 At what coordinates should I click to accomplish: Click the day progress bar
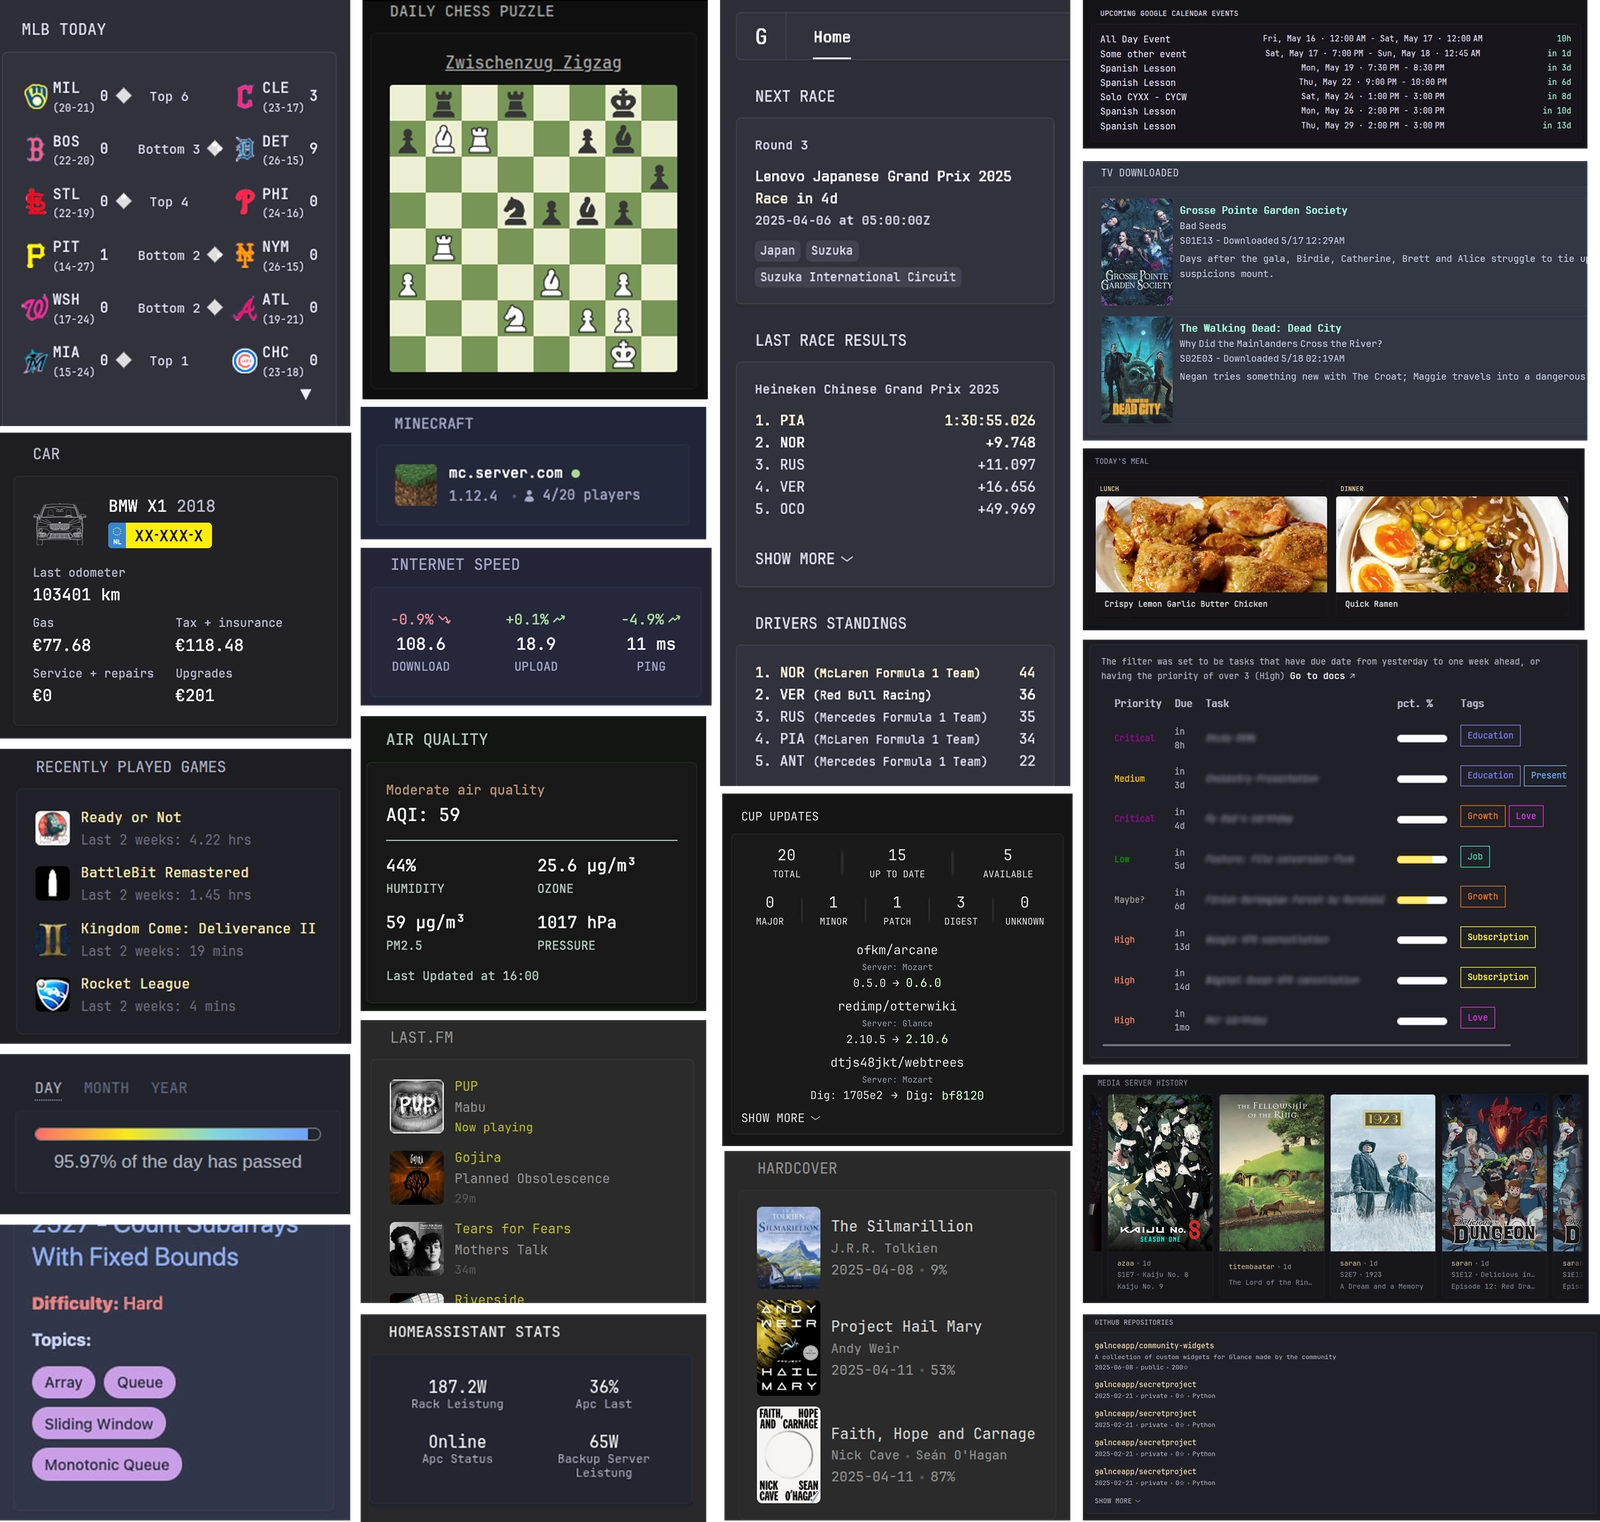[177, 1134]
